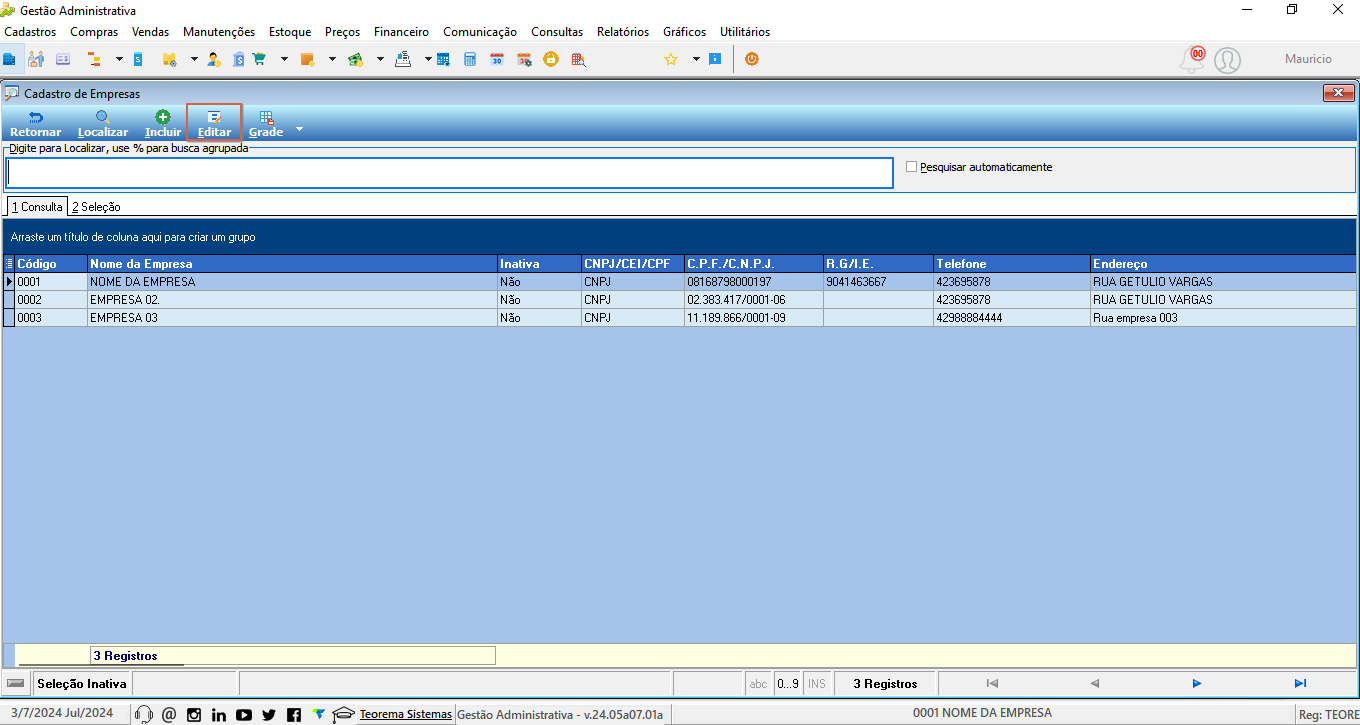Click the graduation cap icon in status bar
The width and height of the screenshot is (1360, 725).
(344, 714)
